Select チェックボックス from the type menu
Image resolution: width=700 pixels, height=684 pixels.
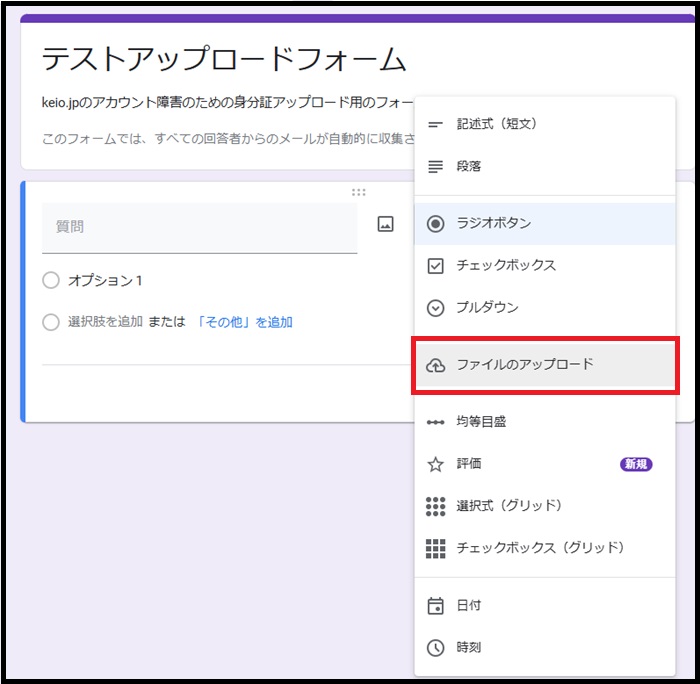coord(506,266)
